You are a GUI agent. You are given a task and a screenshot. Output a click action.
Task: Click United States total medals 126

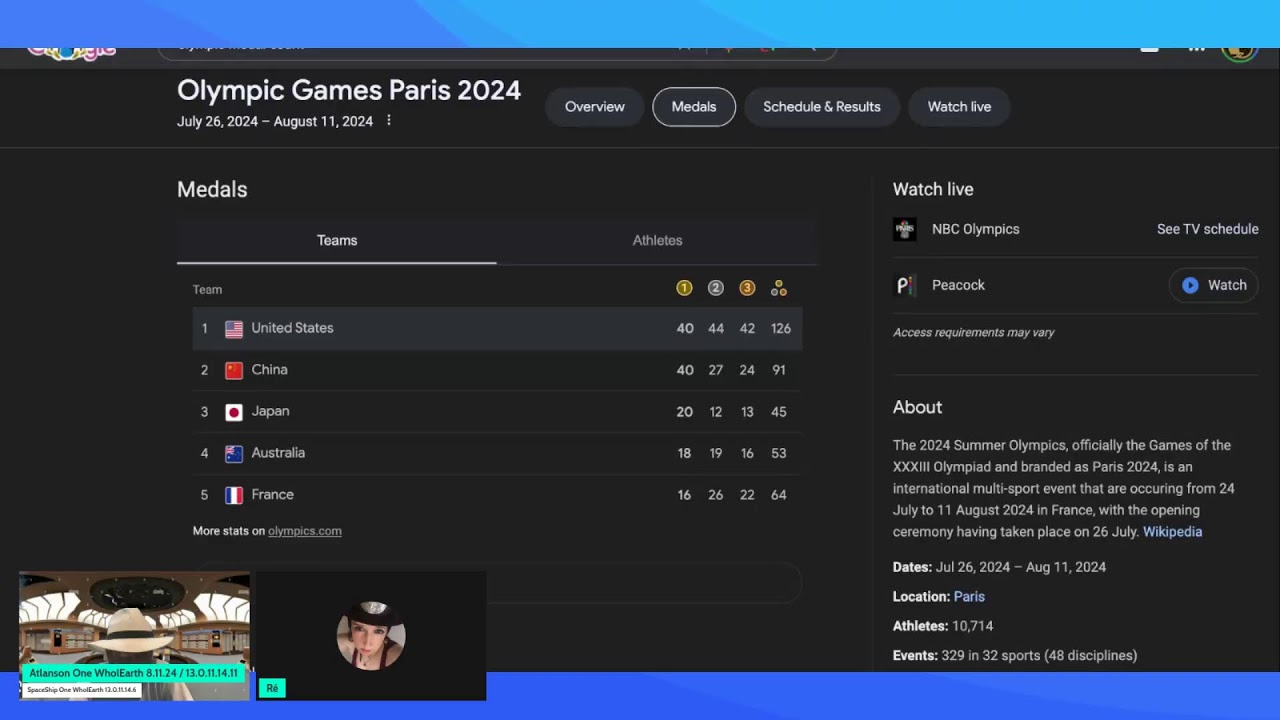(x=780, y=328)
